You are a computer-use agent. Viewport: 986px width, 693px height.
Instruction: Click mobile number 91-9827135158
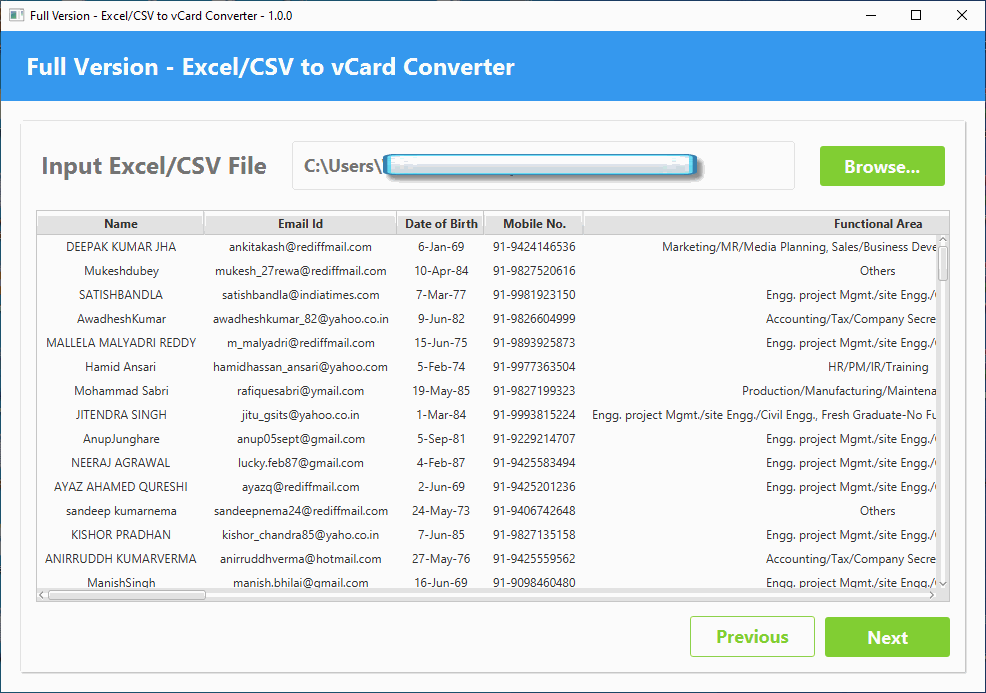[534, 535]
